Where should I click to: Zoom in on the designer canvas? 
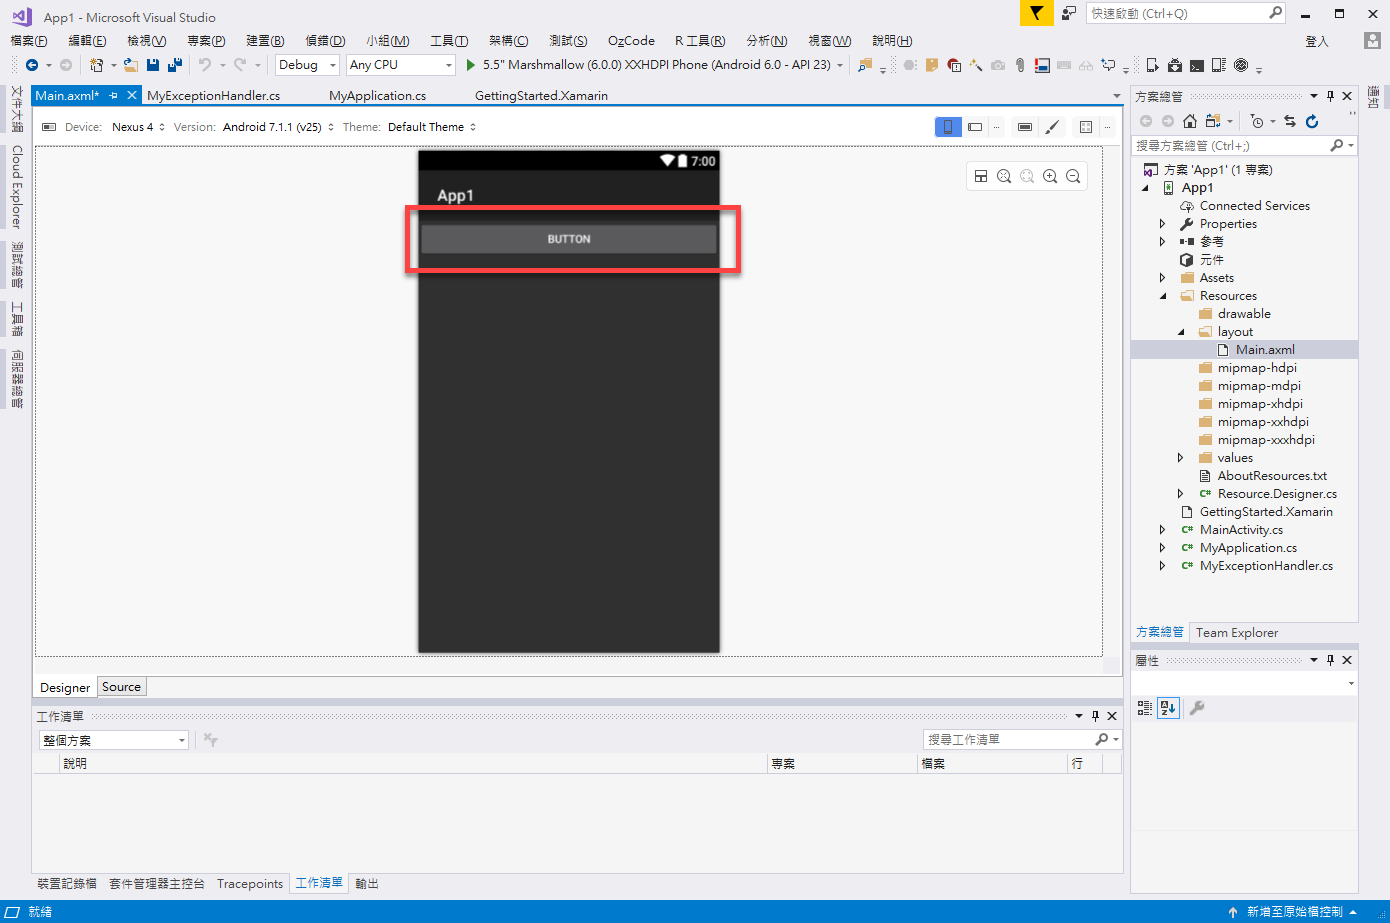pyautogui.click(x=1050, y=176)
